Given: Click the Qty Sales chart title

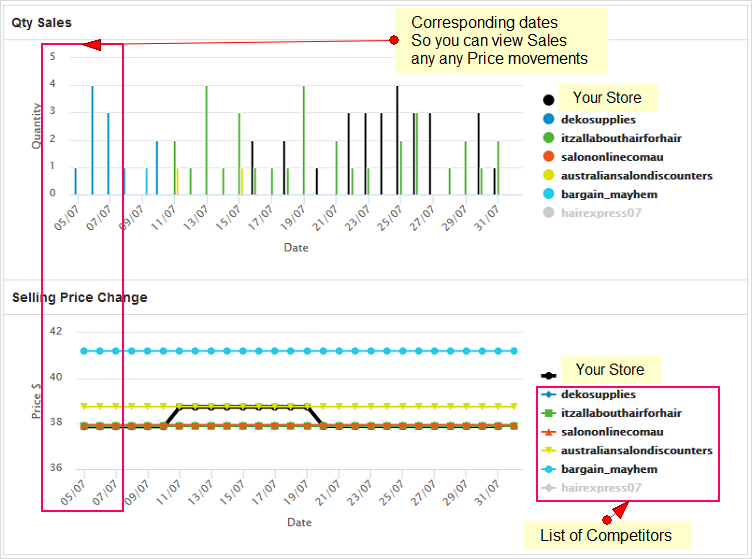Looking at the screenshot, I should (41, 22).
